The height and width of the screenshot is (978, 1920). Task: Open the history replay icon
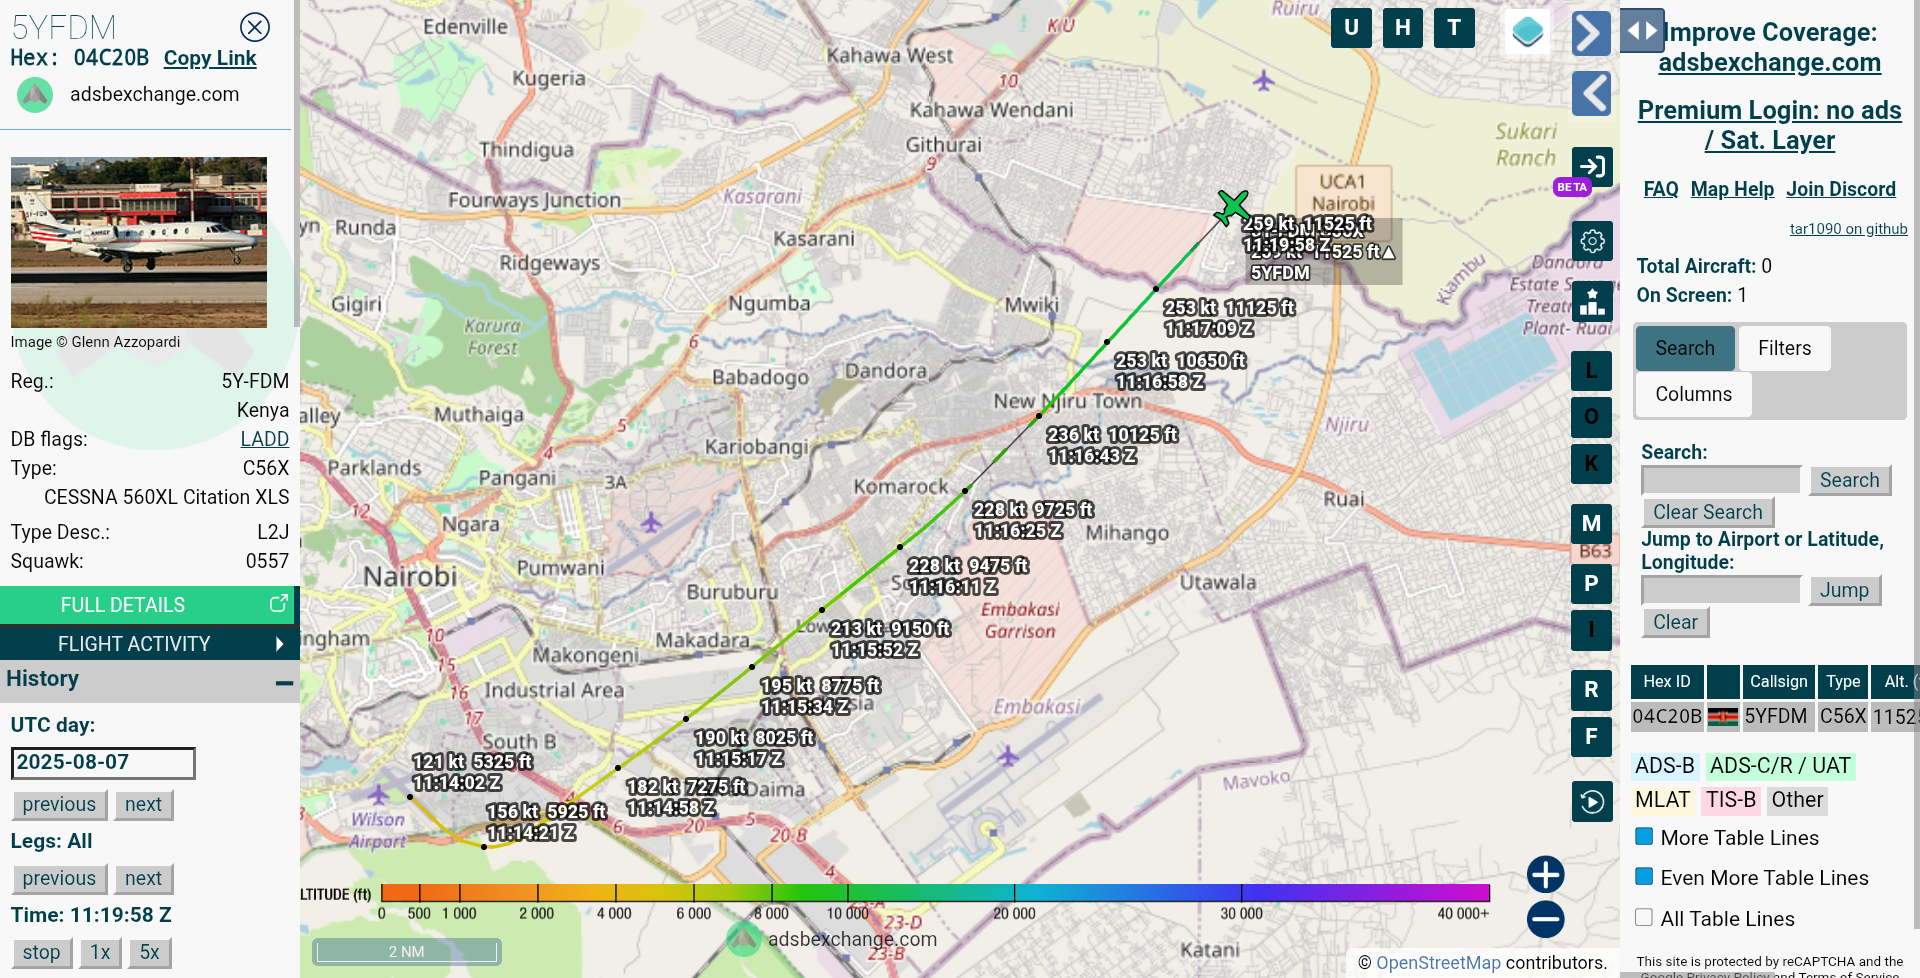pos(1592,801)
